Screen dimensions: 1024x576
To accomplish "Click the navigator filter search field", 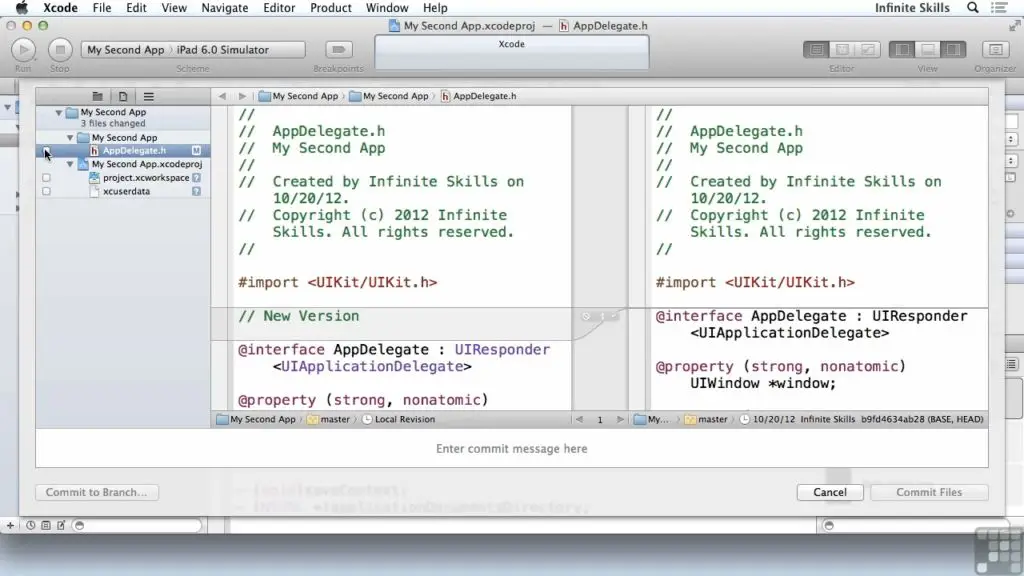I will click(x=137, y=525).
